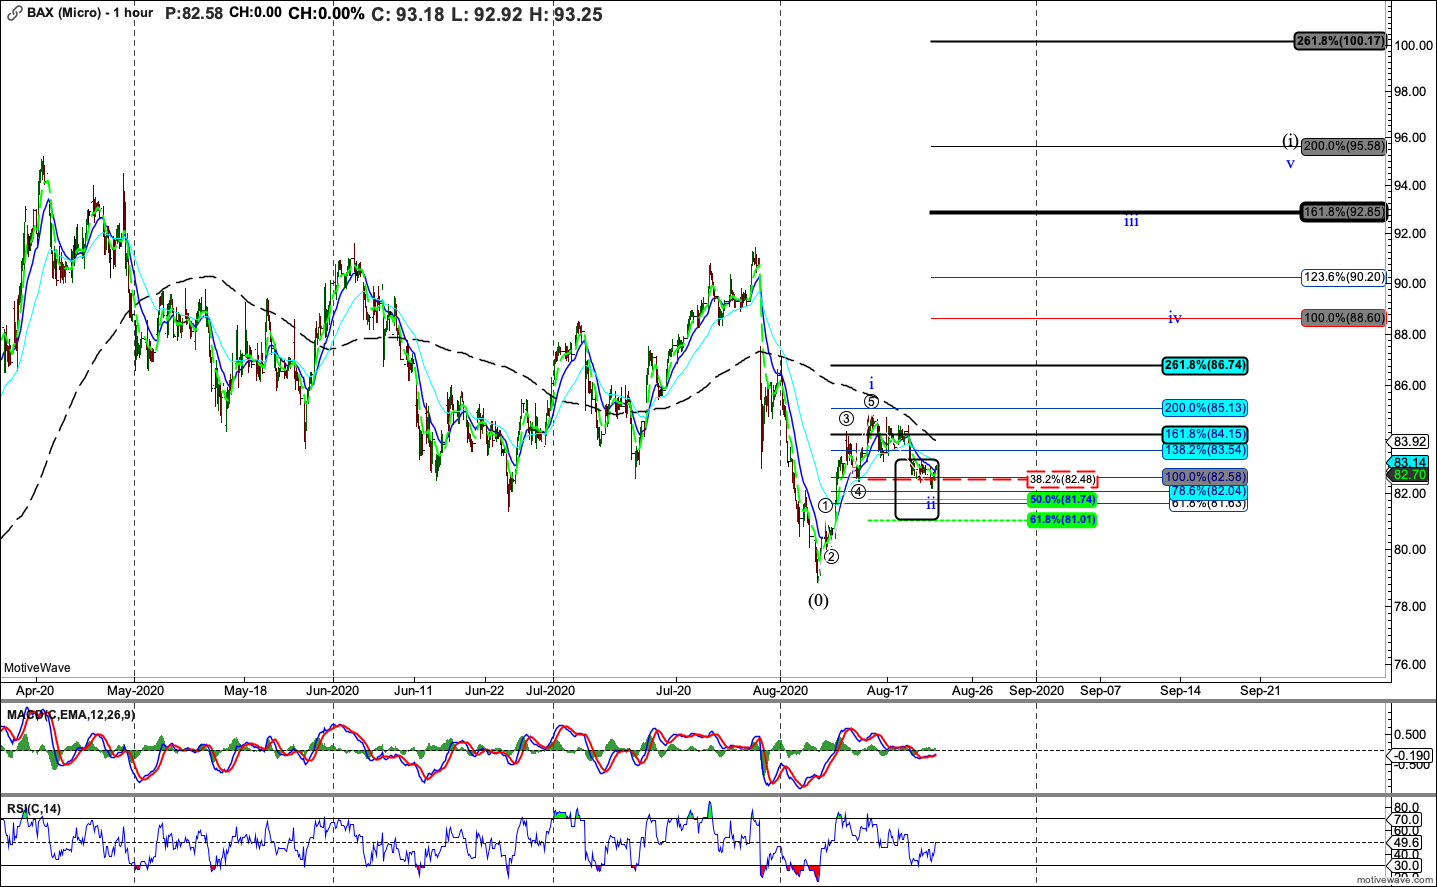Screen dimensions: 1437x887
Task: Select the MotiveWave label in chart corner
Action: click(x=37, y=668)
